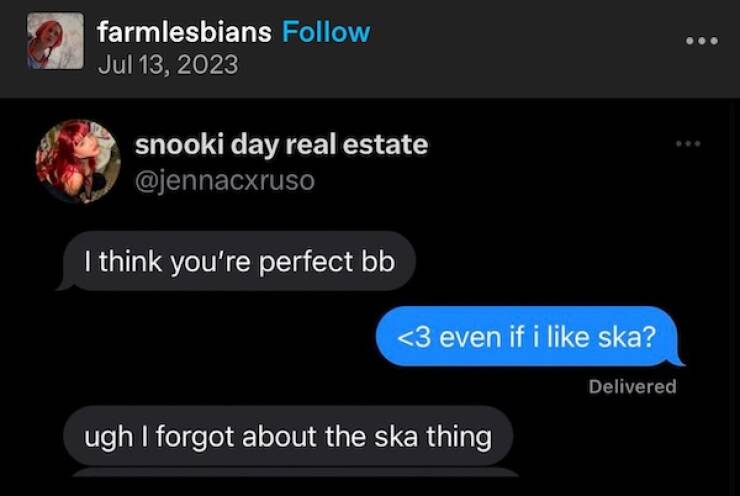Image resolution: width=740 pixels, height=496 pixels.
Task: Click the @jennacxruso handle
Action: (x=225, y=181)
